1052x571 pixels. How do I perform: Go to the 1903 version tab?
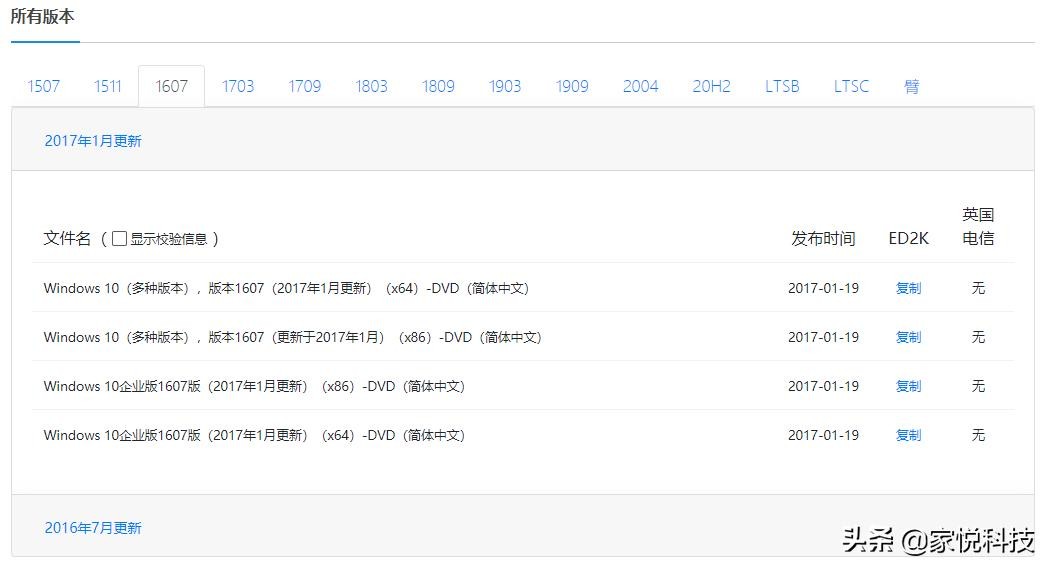[505, 86]
